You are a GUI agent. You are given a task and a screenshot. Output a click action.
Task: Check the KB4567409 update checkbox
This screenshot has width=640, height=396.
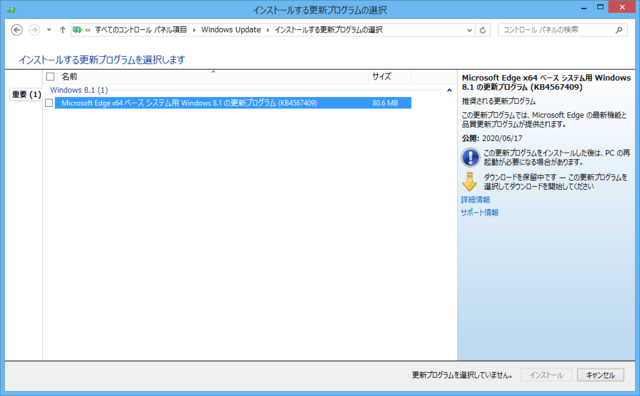click(x=49, y=103)
